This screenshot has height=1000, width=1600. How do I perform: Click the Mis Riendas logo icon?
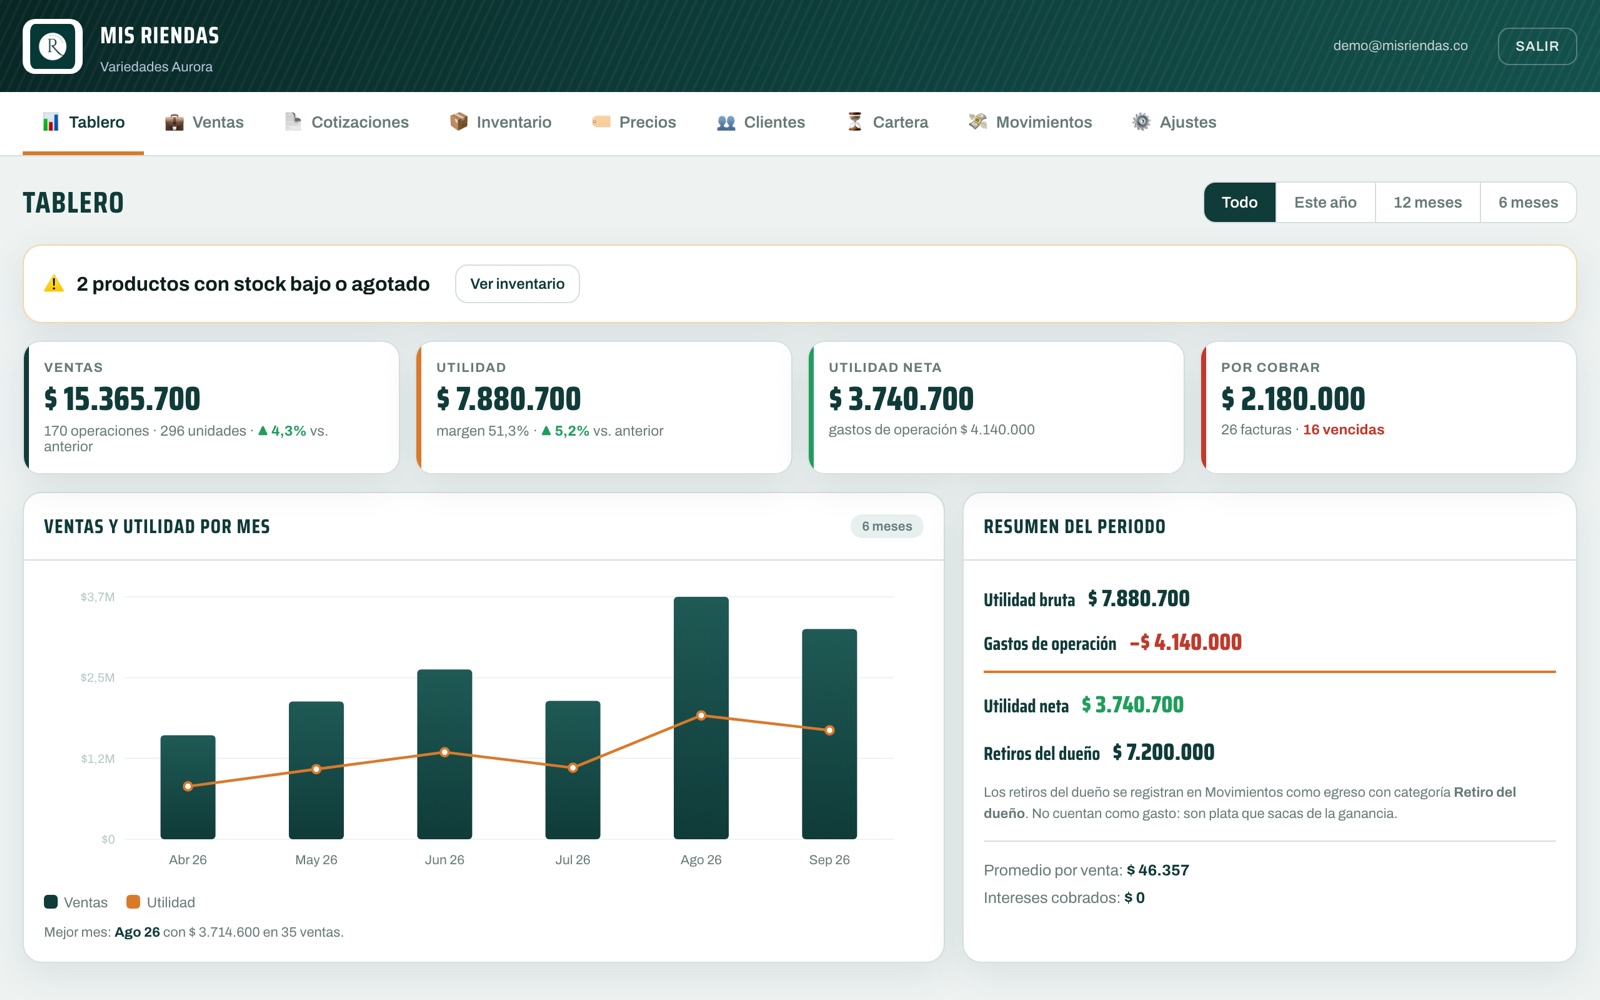click(53, 46)
